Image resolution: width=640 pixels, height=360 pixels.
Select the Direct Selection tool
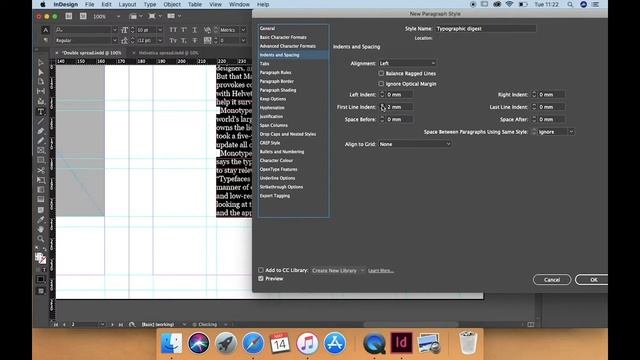[x=41, y=73]
